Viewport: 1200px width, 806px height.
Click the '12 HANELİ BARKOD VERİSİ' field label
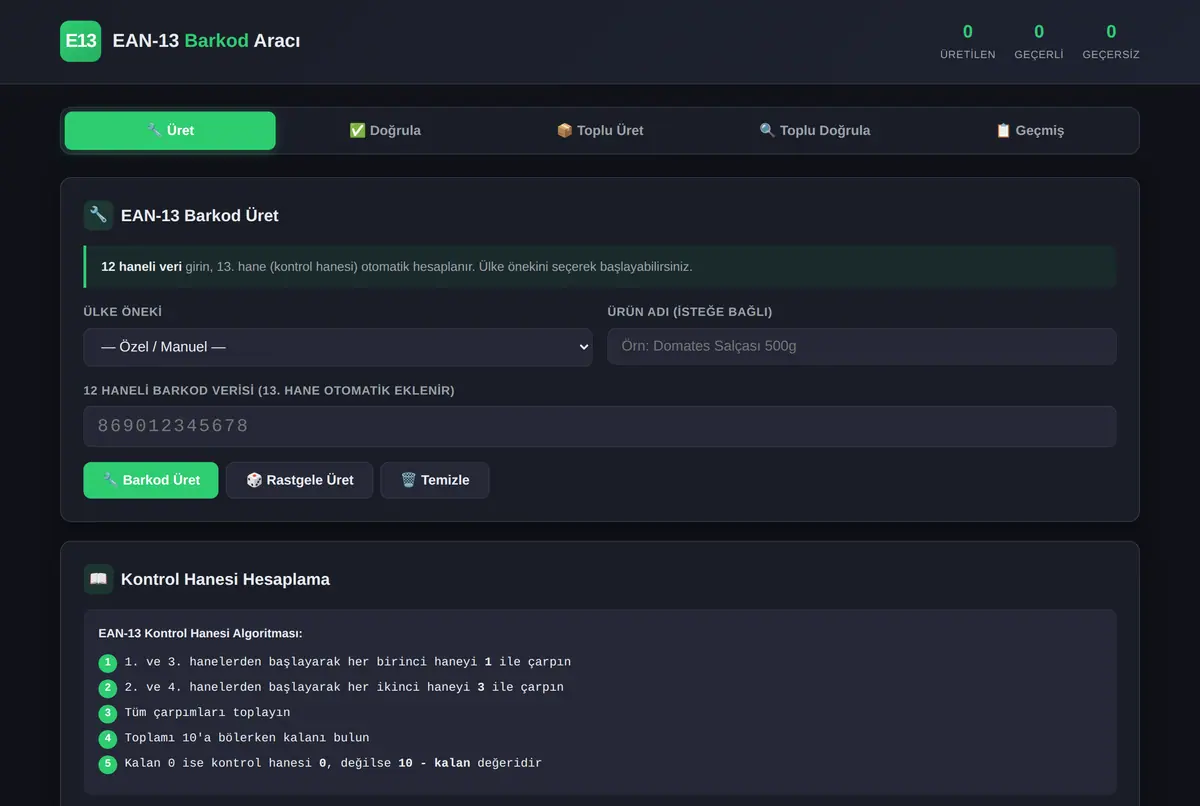click(269, 391)
